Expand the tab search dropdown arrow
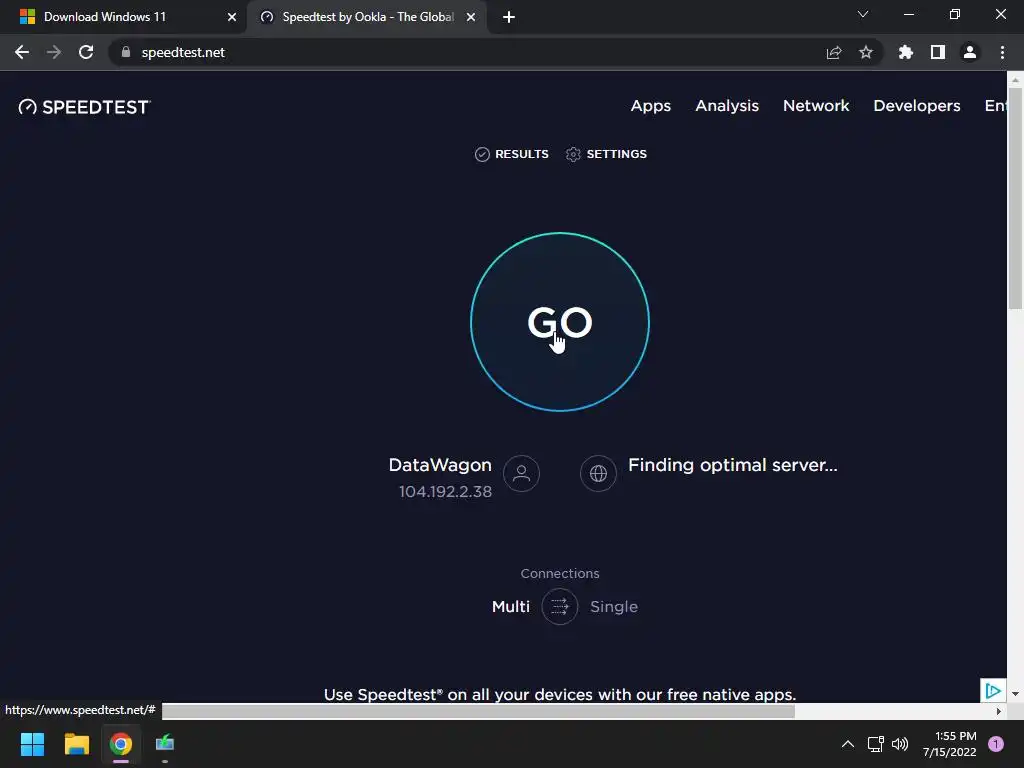This screenshot has width=1024, height=768. [x=863, y=14]
